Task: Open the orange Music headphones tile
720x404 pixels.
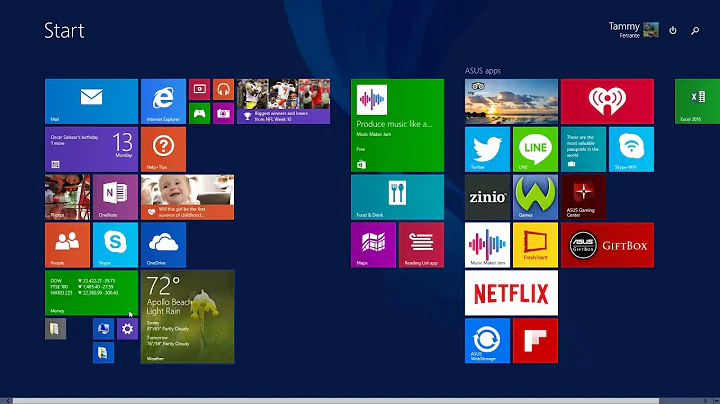Action: (x=223, y=90)
